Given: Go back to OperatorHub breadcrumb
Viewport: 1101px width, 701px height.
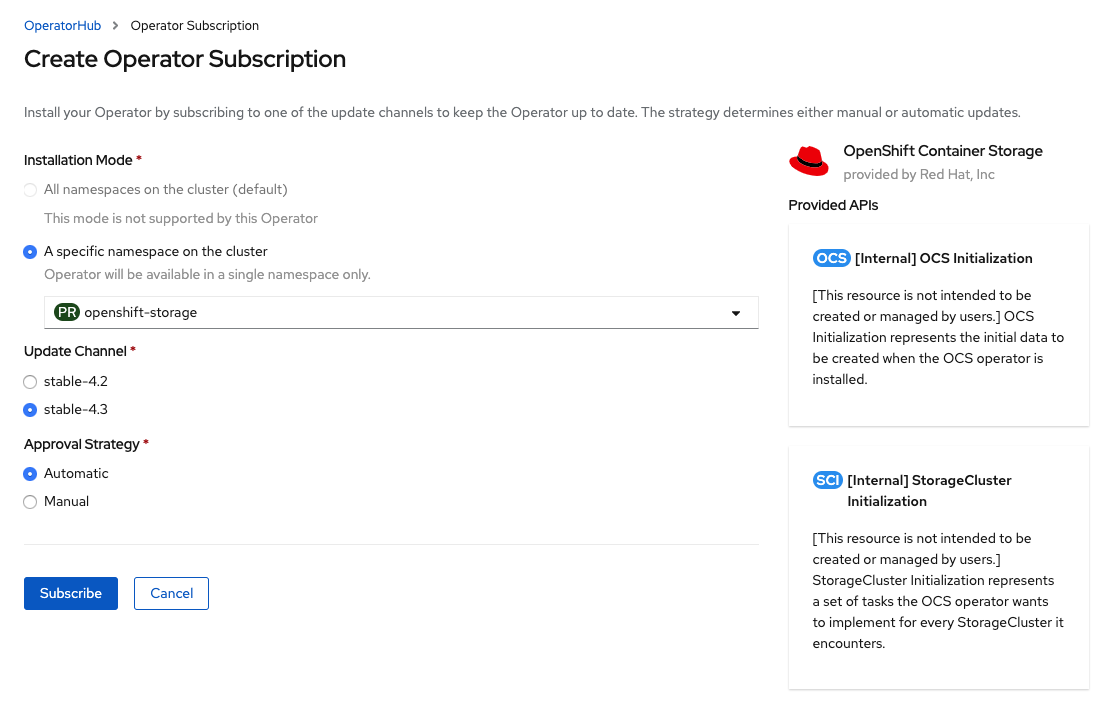Looking at the screenshot, I should click(62, 26).
